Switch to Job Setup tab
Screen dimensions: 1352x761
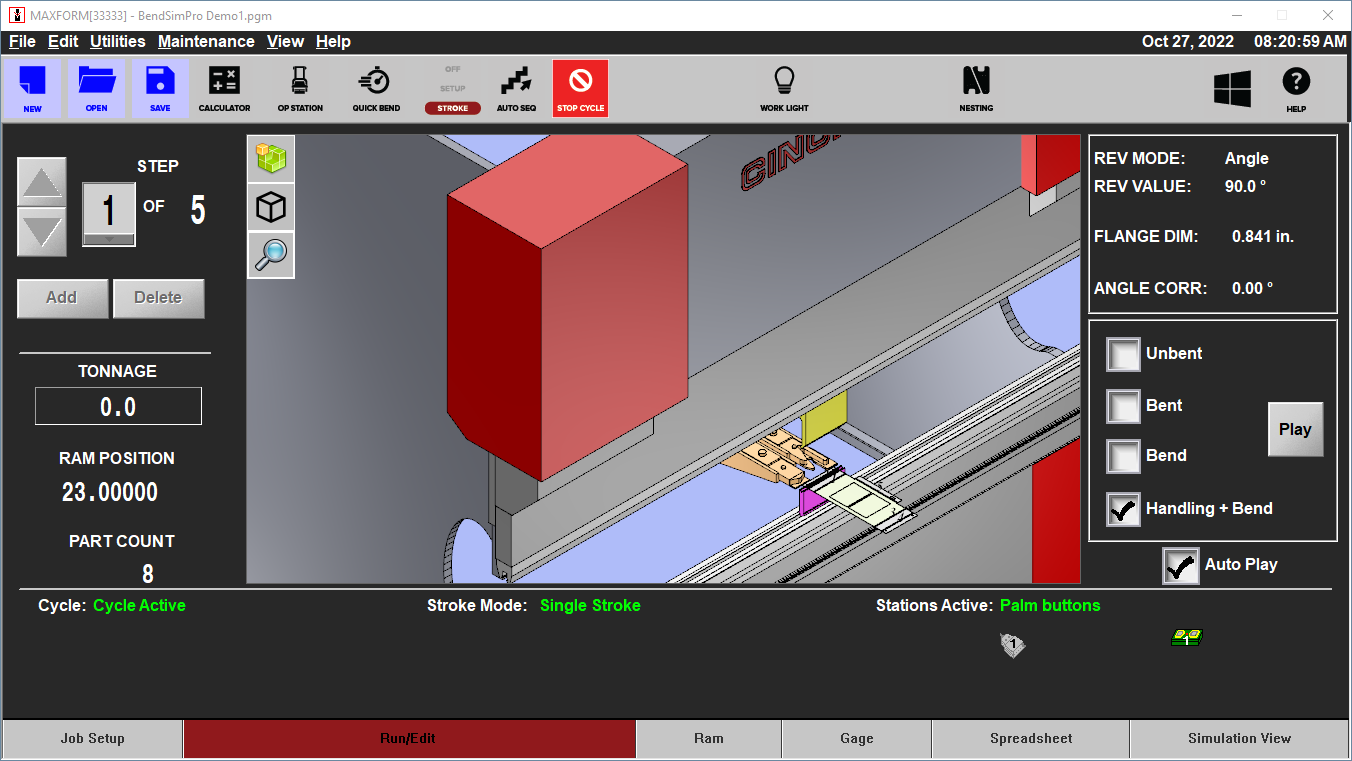point(92,739)
